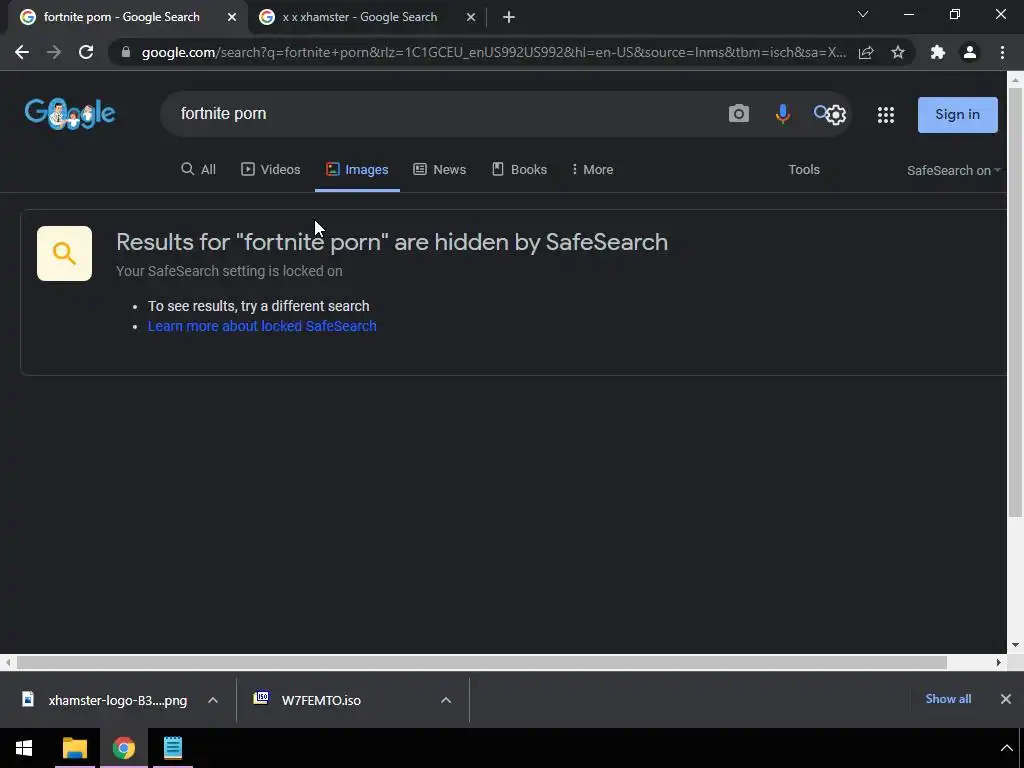Open the search Tools options
The width and height of the screenshot is (1024, 768).
(x=803, y=169)
